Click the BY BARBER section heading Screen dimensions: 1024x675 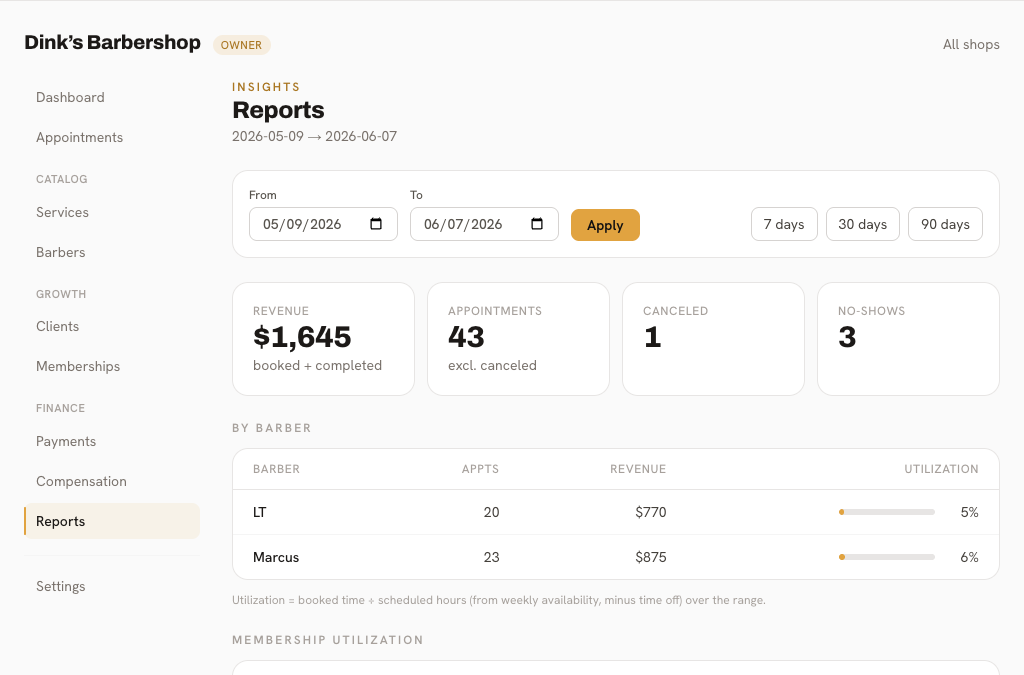[x=272, y=428]
